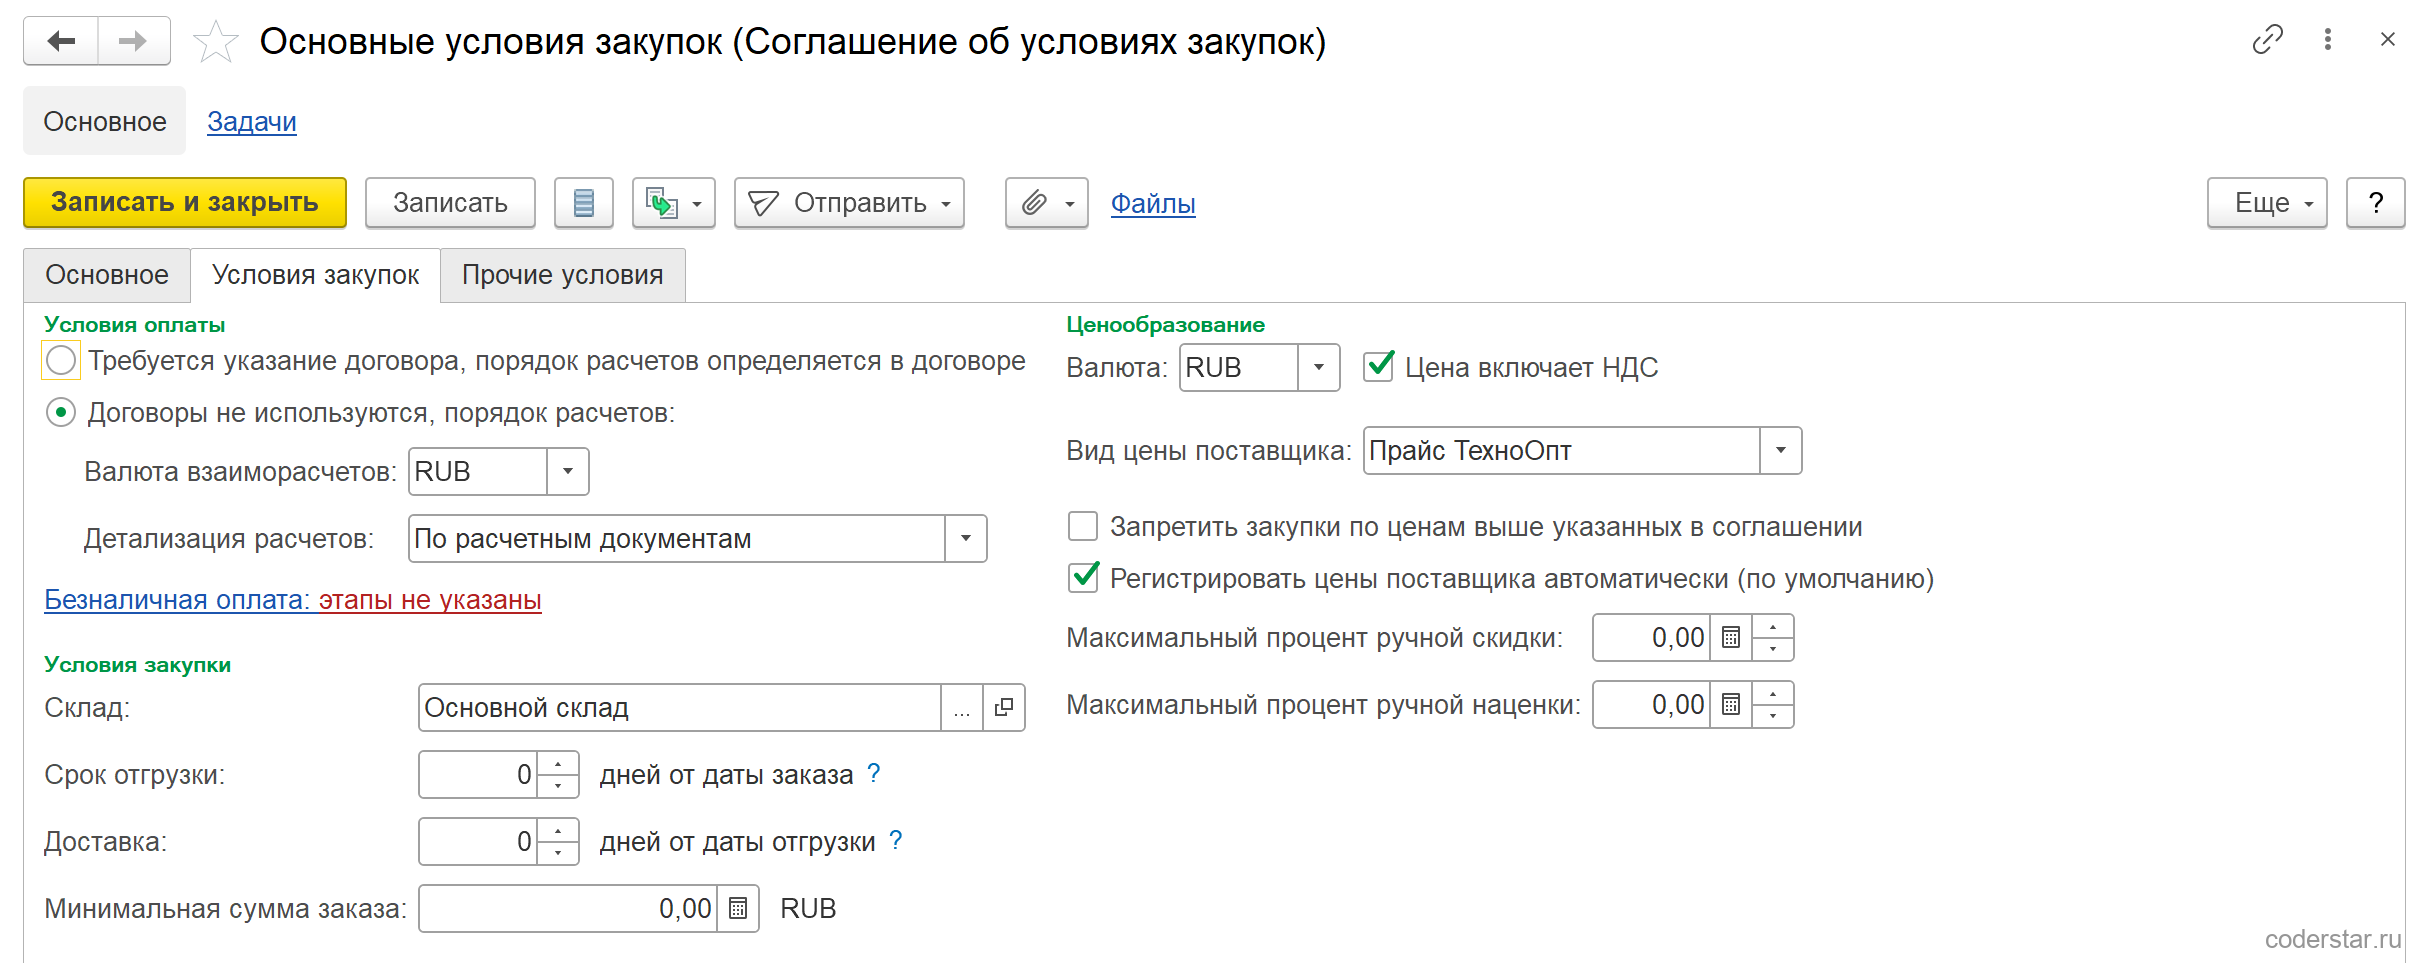This screenshot has height=963, width=2426.
Task: Expand Валюта взаиморасчетов dropdown
Action: click(567, 471)
